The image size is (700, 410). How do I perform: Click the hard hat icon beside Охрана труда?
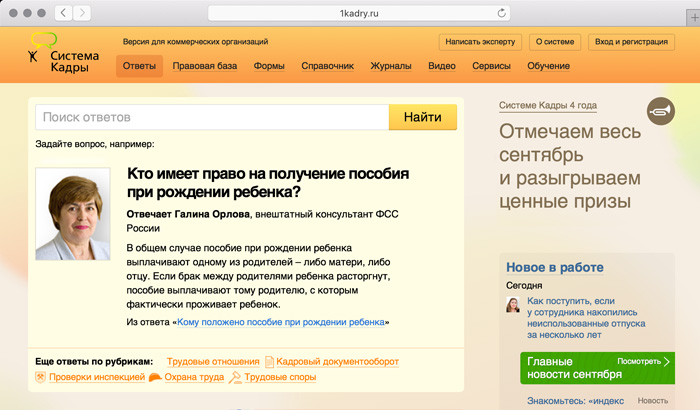point(155,377)
